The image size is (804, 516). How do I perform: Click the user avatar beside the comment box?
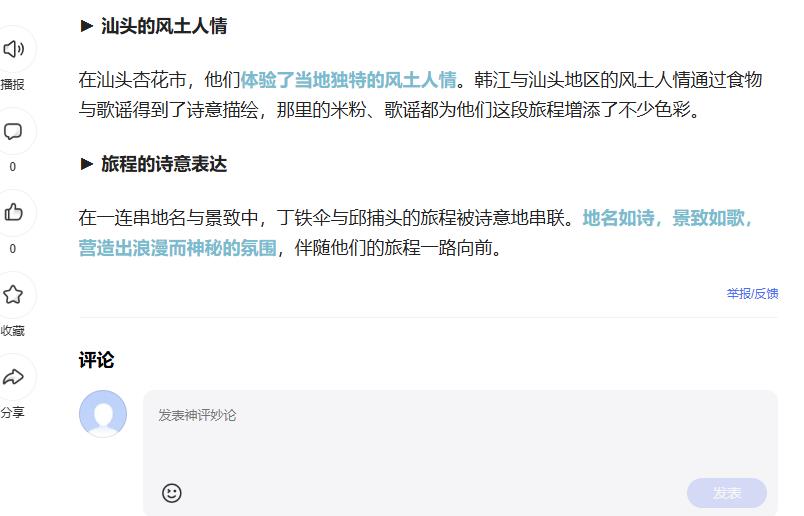[x=103, y=414]
